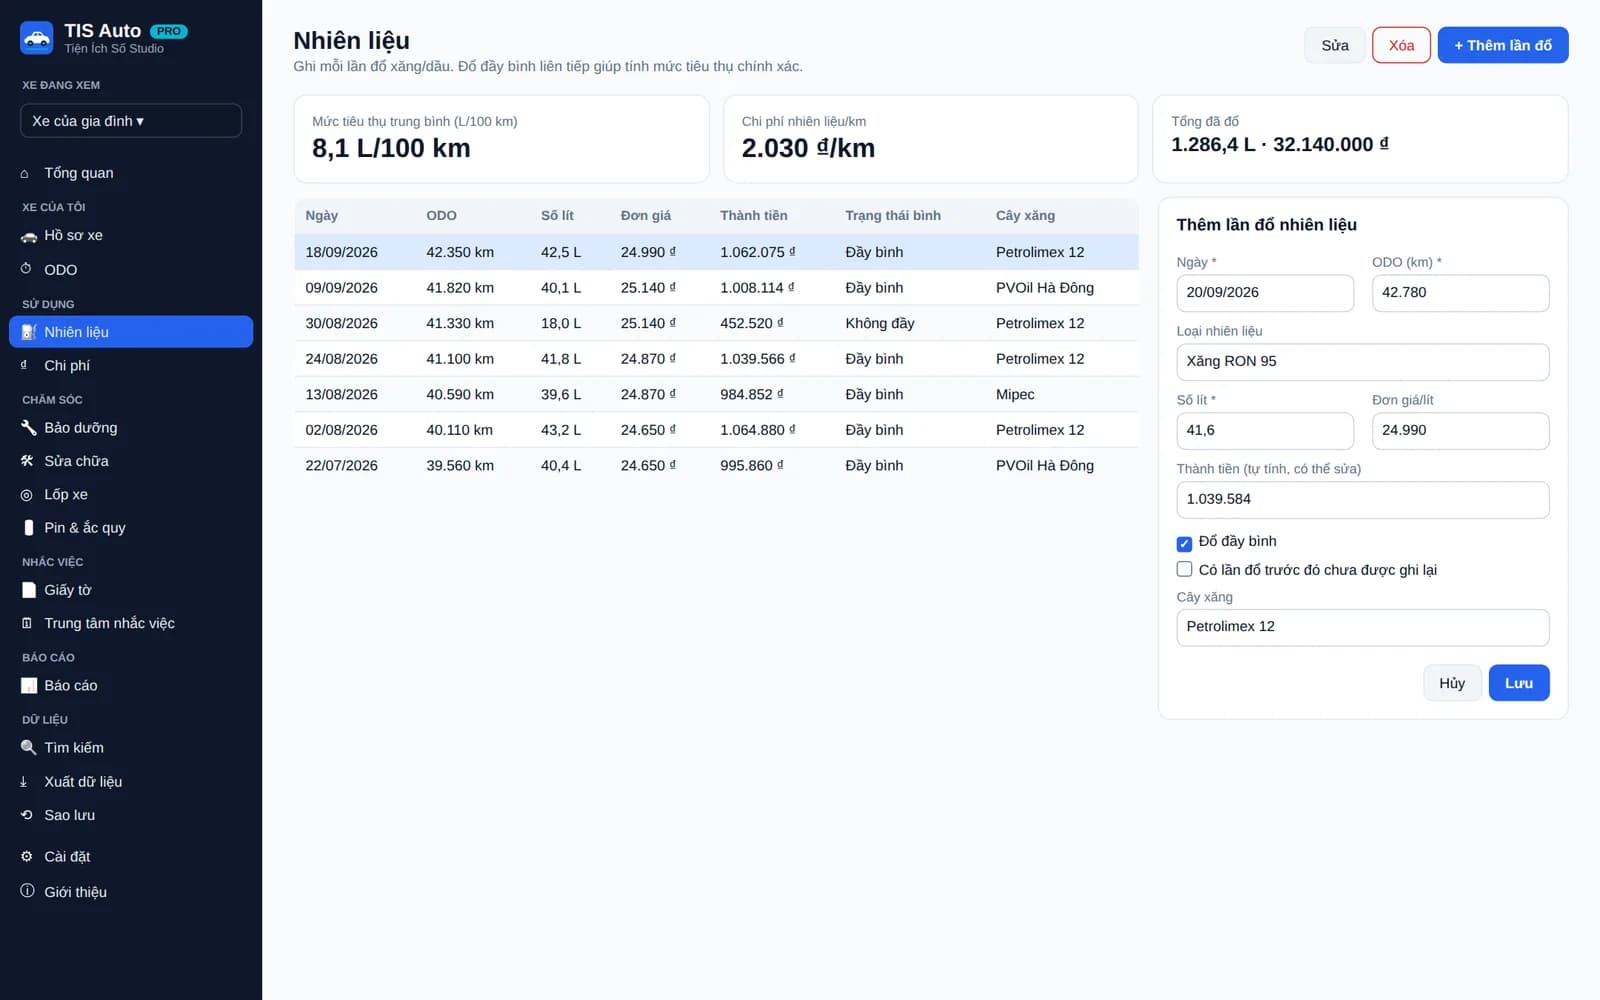Image resolution: width=1600 pixels, height=1000 pixels.
Task: Open Trung tâm nhắc việc menu item
Action: (x=131, y=623)
